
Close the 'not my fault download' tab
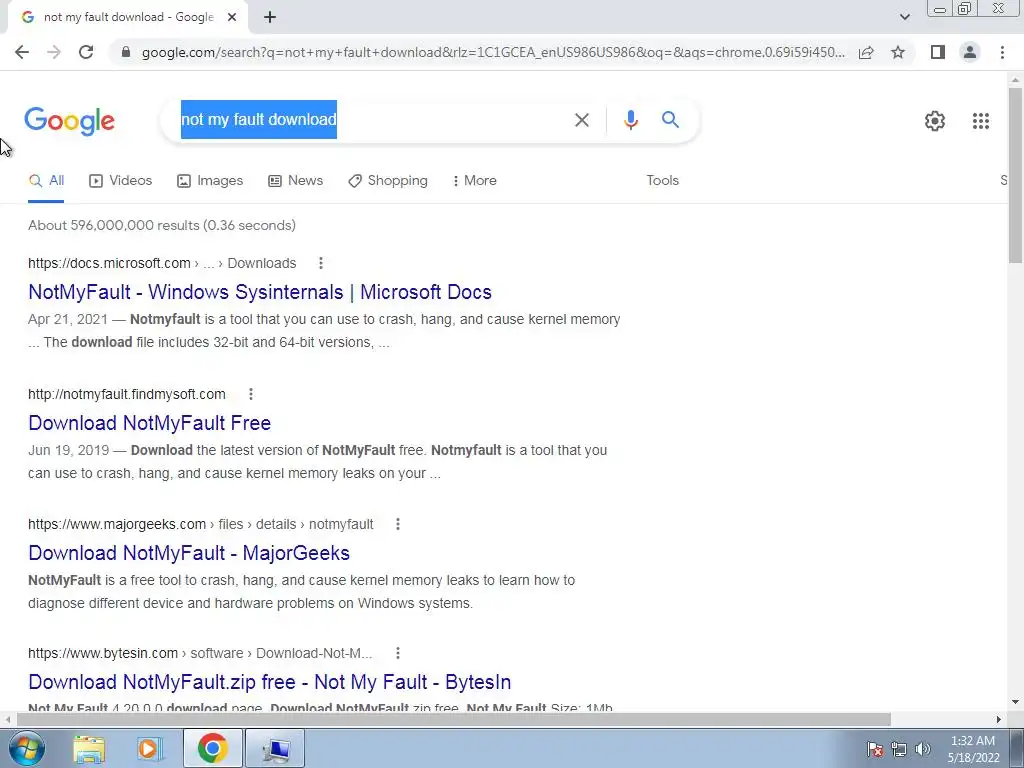231,17
